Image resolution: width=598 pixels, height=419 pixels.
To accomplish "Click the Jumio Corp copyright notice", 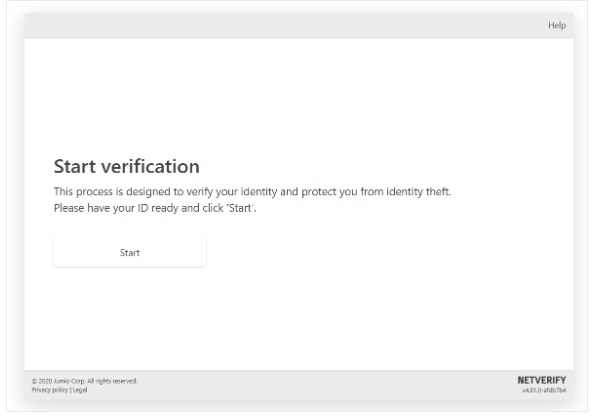I will (84, 381).
